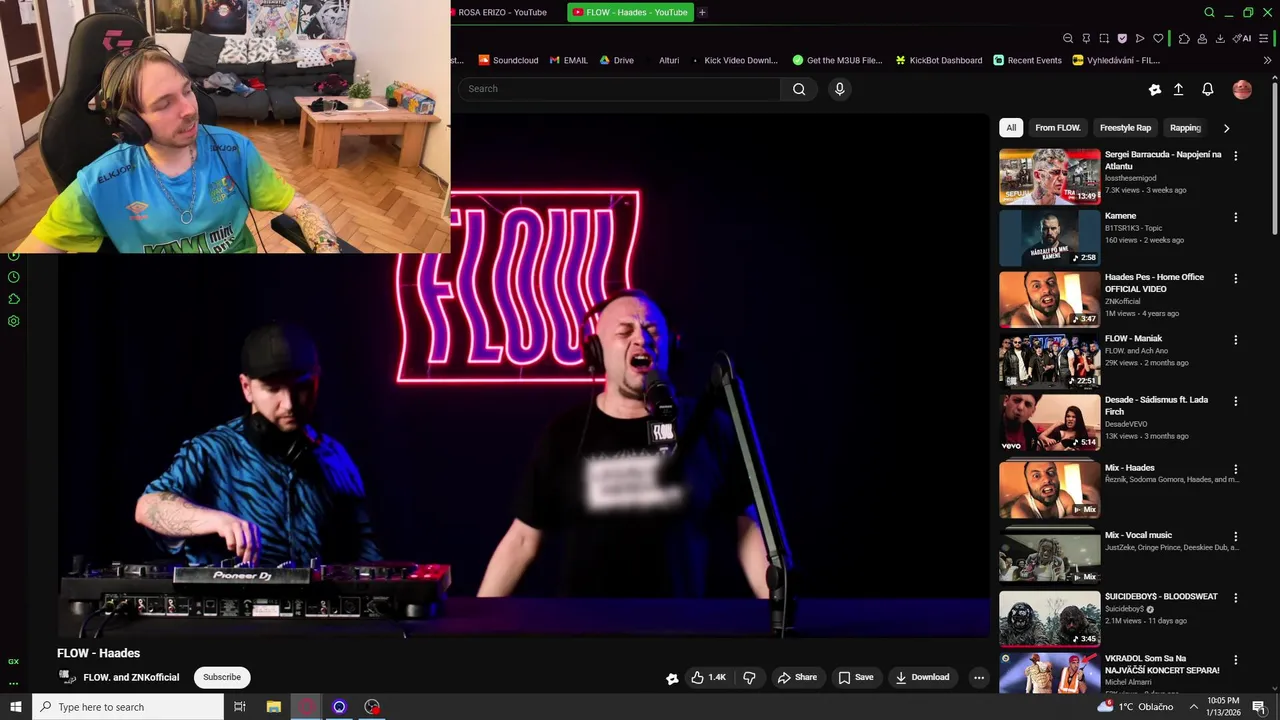This screenshot has width=1280, height=720.
Task: Click the Download button
Action: (x=922, y=677)
